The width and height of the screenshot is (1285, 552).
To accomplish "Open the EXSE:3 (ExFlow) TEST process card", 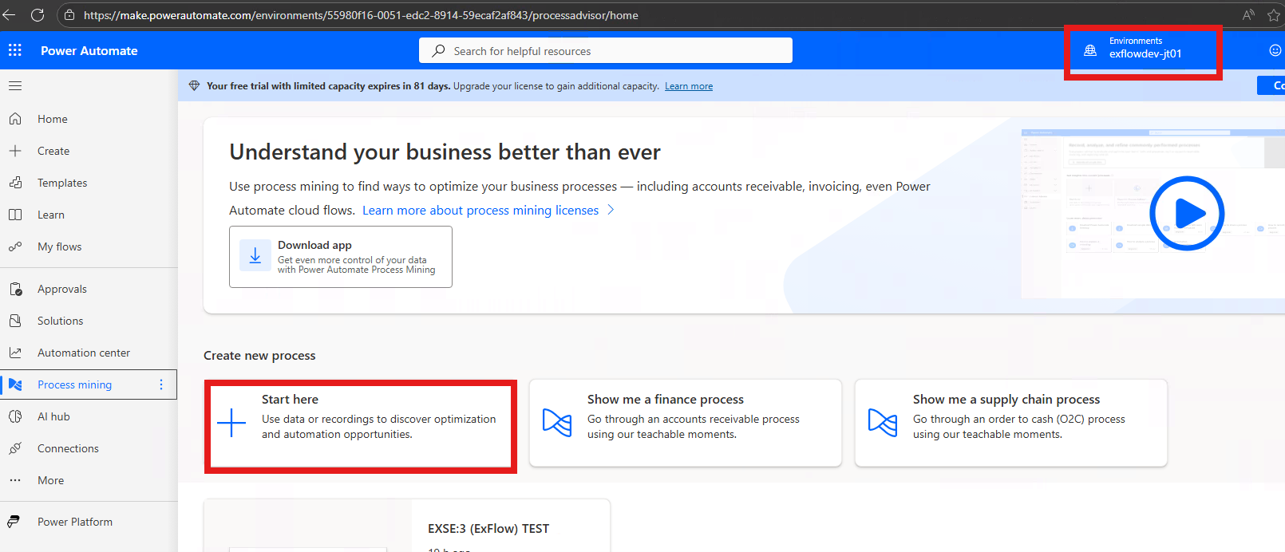I will point(407,526).
